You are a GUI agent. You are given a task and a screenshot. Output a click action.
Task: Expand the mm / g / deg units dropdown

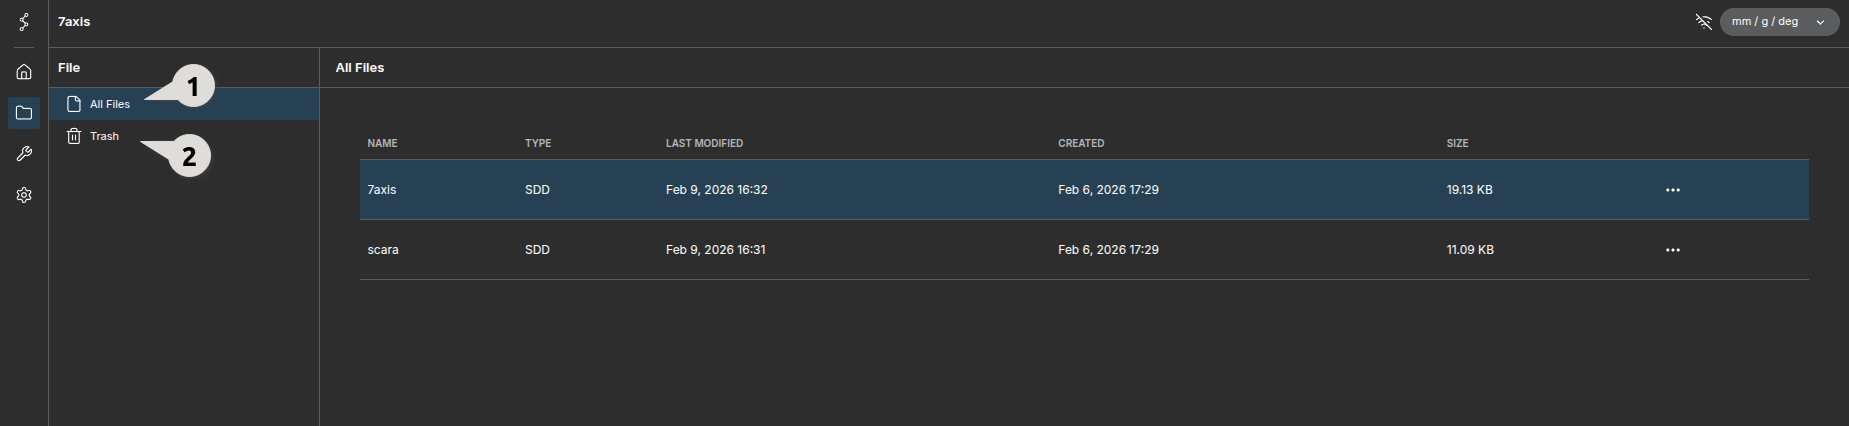click(x=1778, y=21)
